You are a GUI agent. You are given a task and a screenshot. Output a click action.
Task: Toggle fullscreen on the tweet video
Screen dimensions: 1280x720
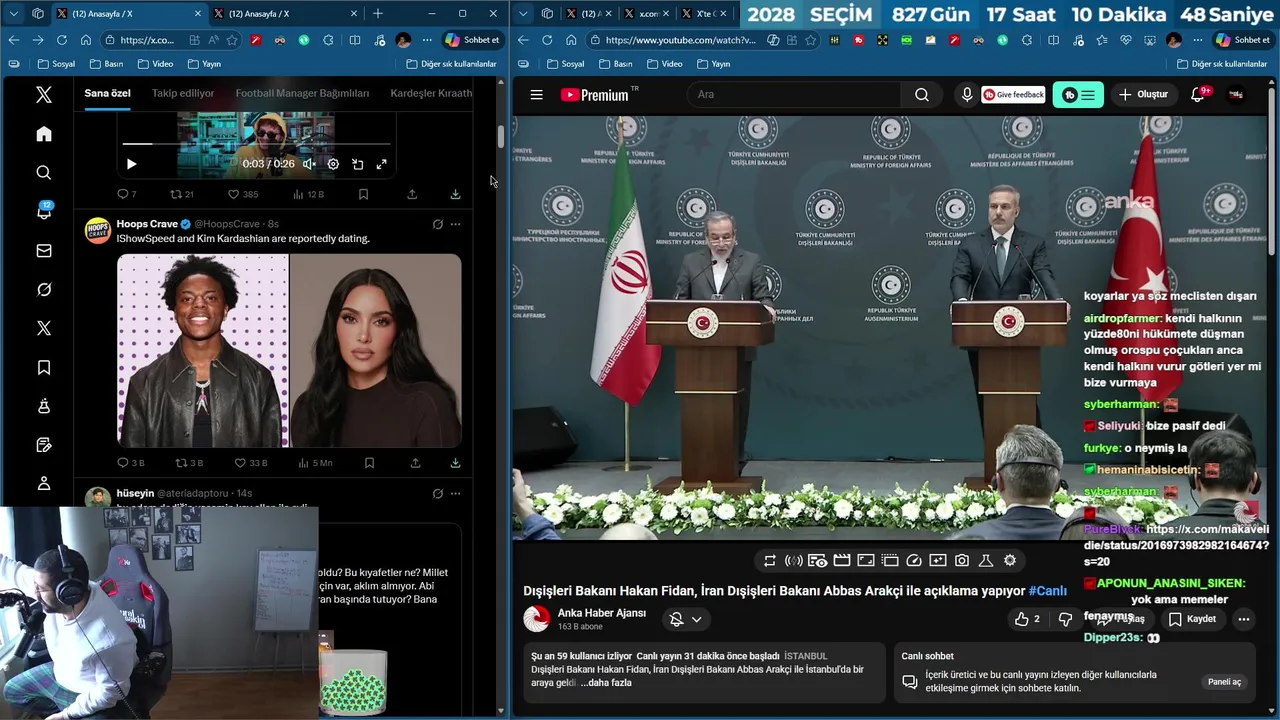[382, 164]
